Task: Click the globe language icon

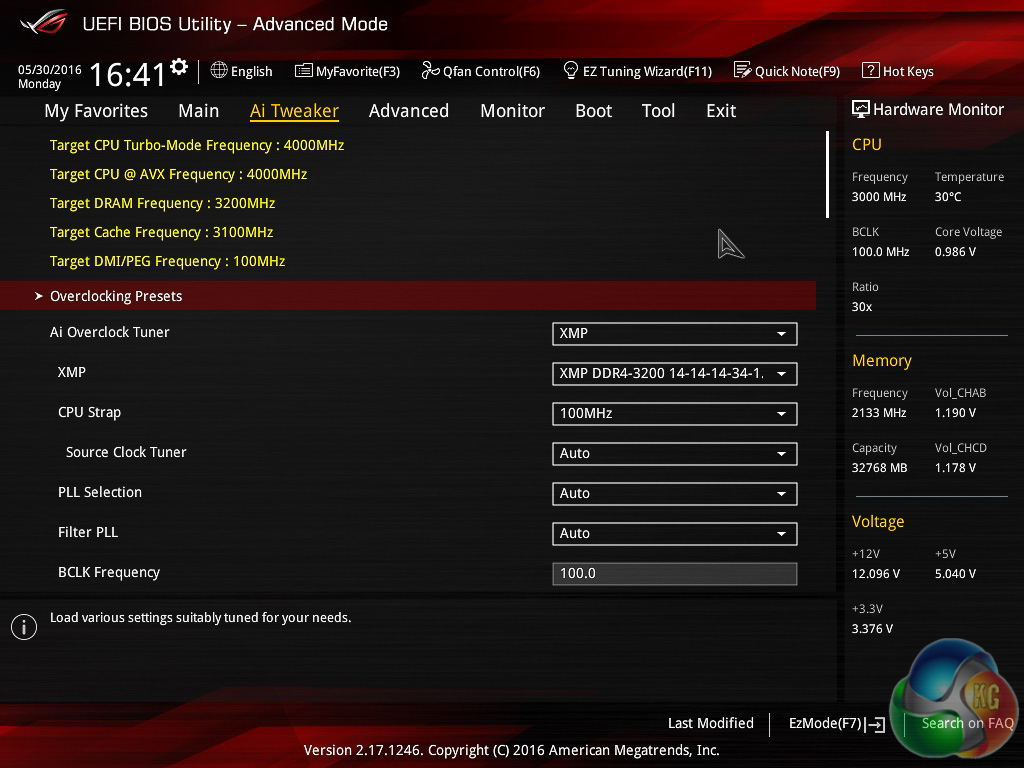Action: (x=219, y=71)
